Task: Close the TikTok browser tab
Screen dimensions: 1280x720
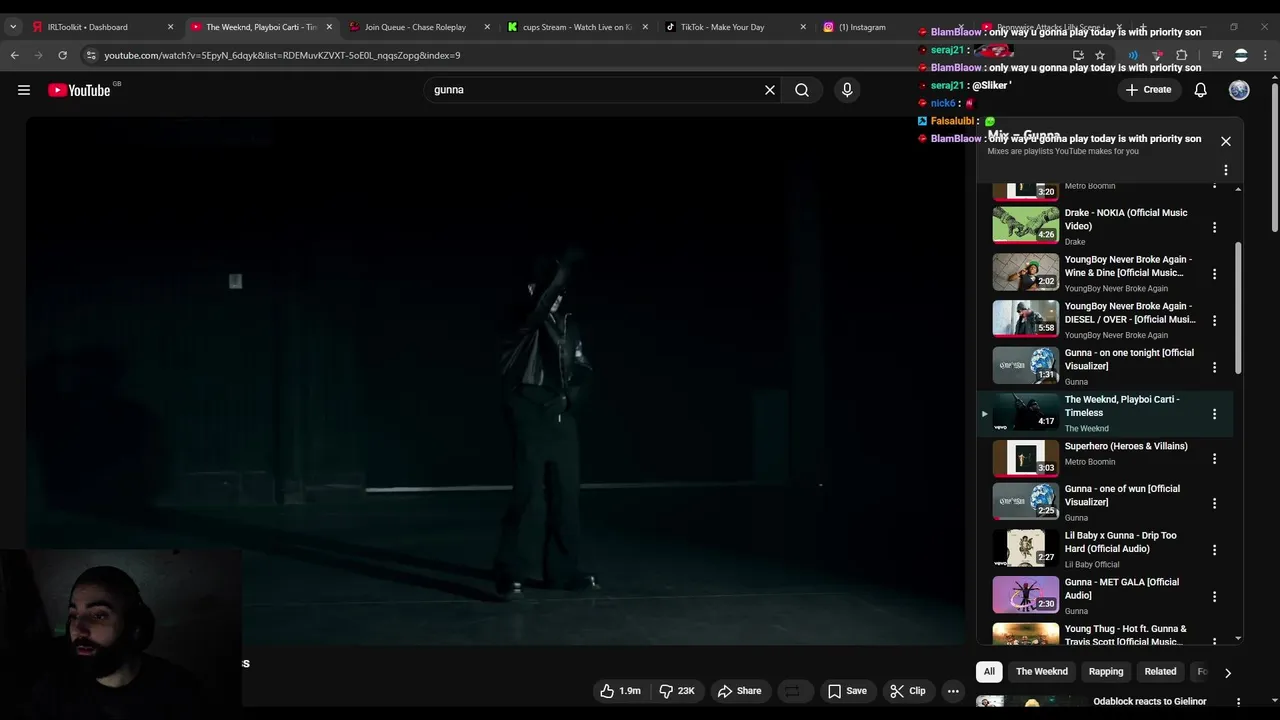Action: (803, 27)
